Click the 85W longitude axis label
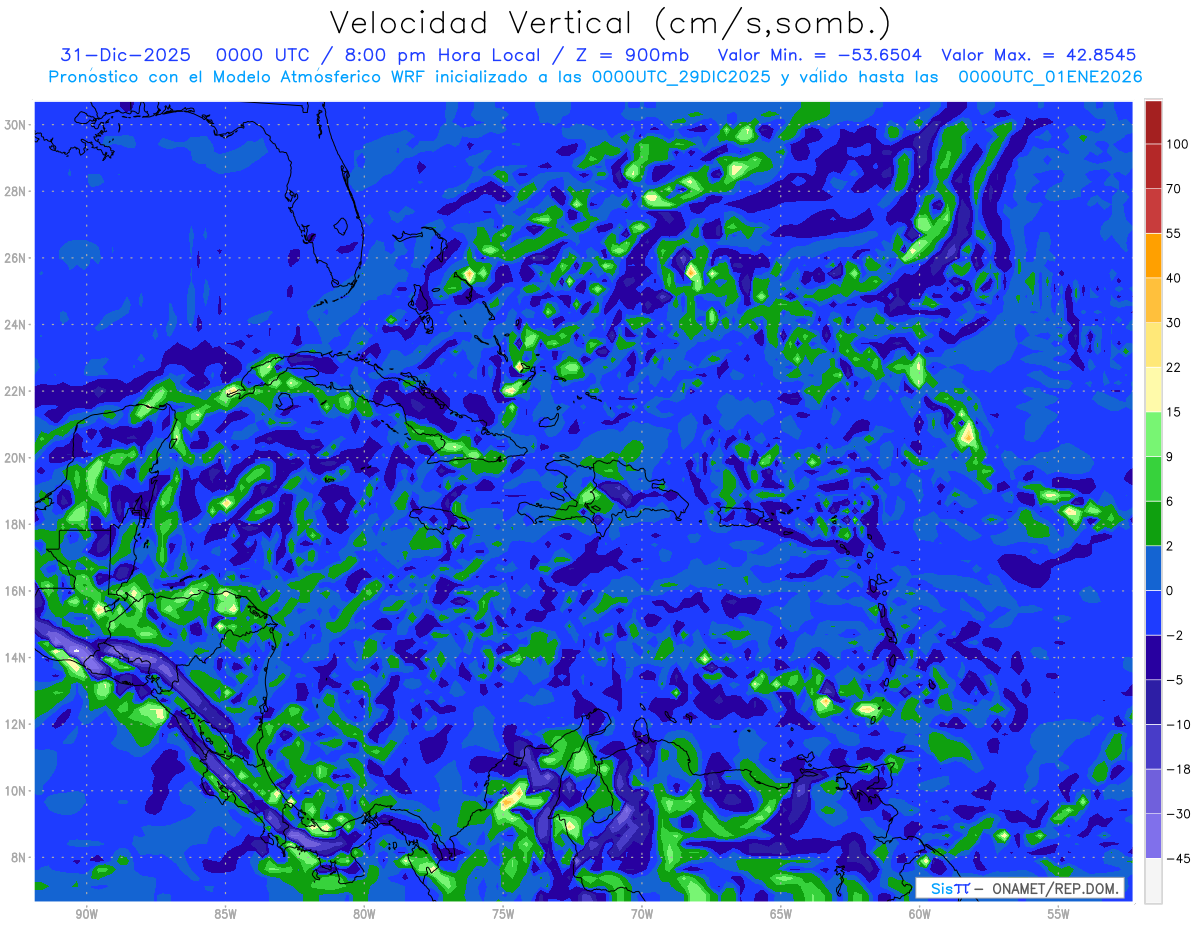The width and height of the screenshot is (1200, 927). [225, 914]
